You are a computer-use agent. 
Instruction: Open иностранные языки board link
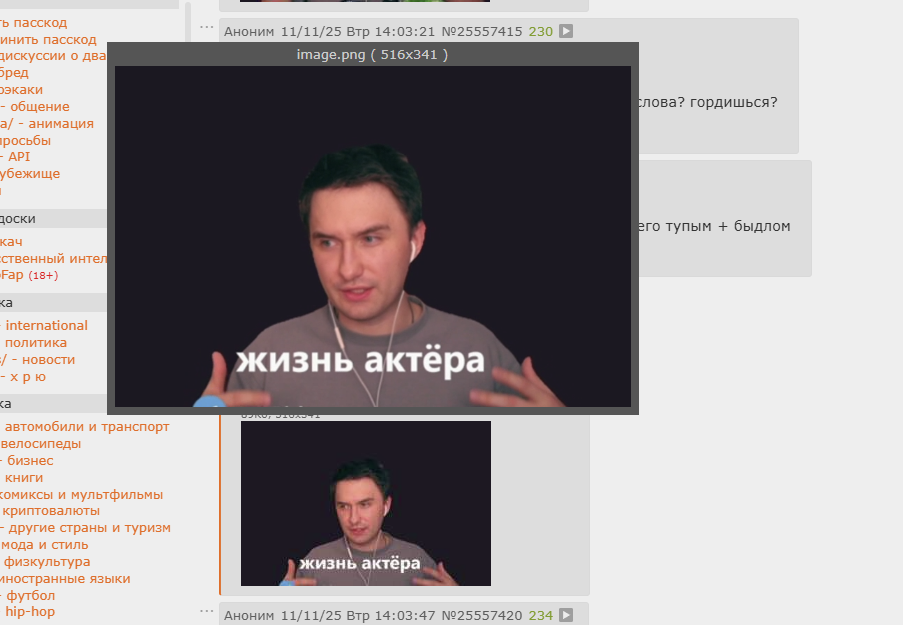[65, 579]
